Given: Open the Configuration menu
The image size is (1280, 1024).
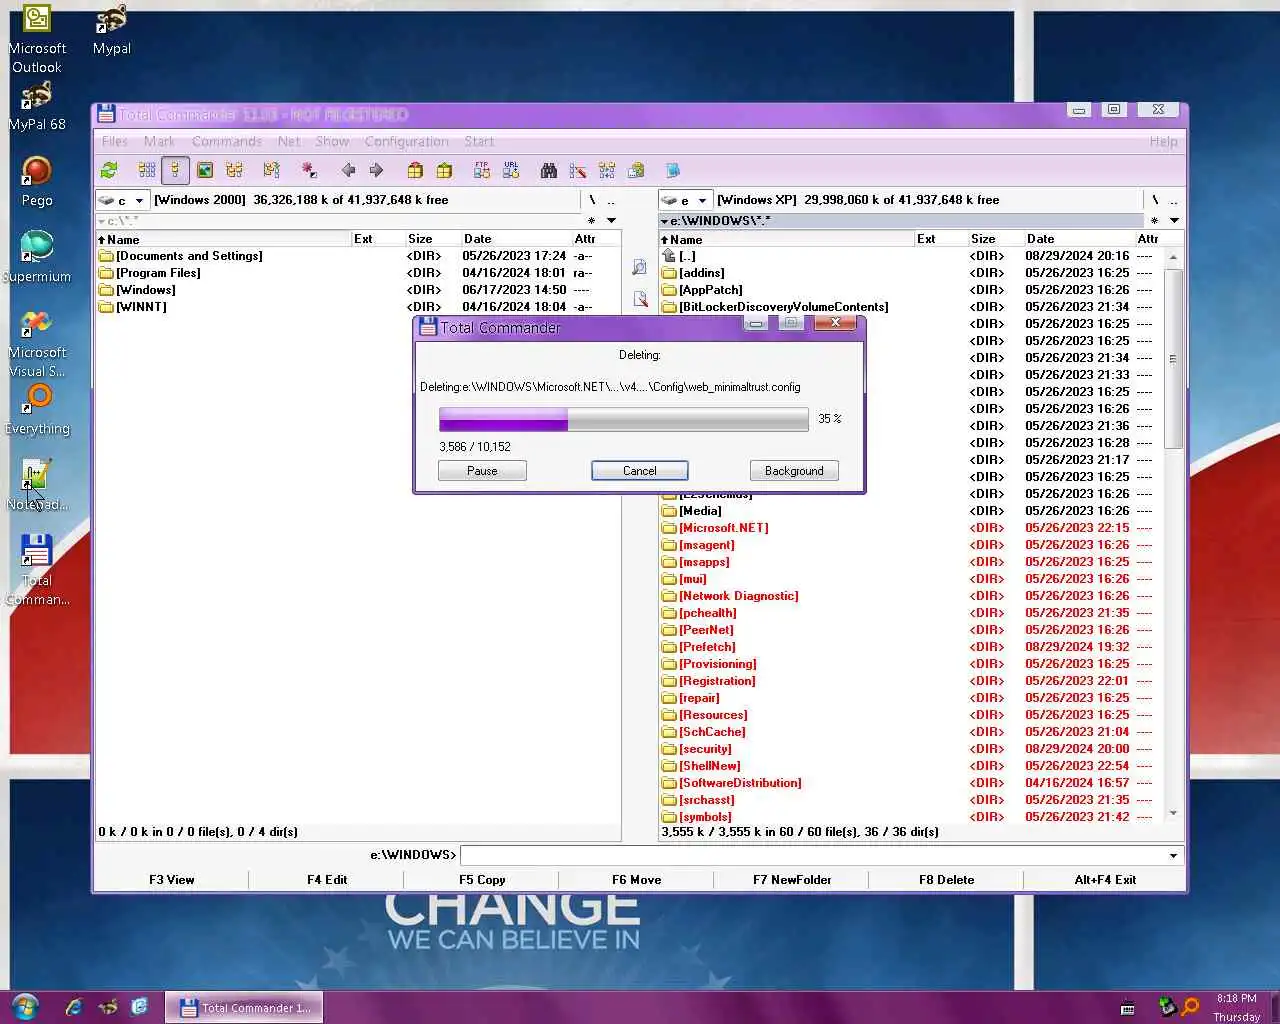Looking at the screenshot, I should tap(406, 142).
